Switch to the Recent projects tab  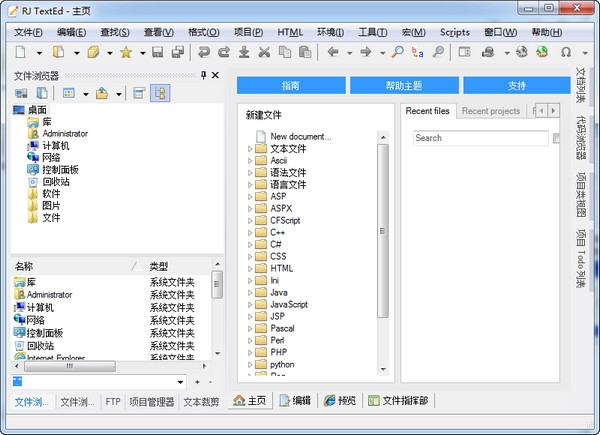tap(491, 111)
